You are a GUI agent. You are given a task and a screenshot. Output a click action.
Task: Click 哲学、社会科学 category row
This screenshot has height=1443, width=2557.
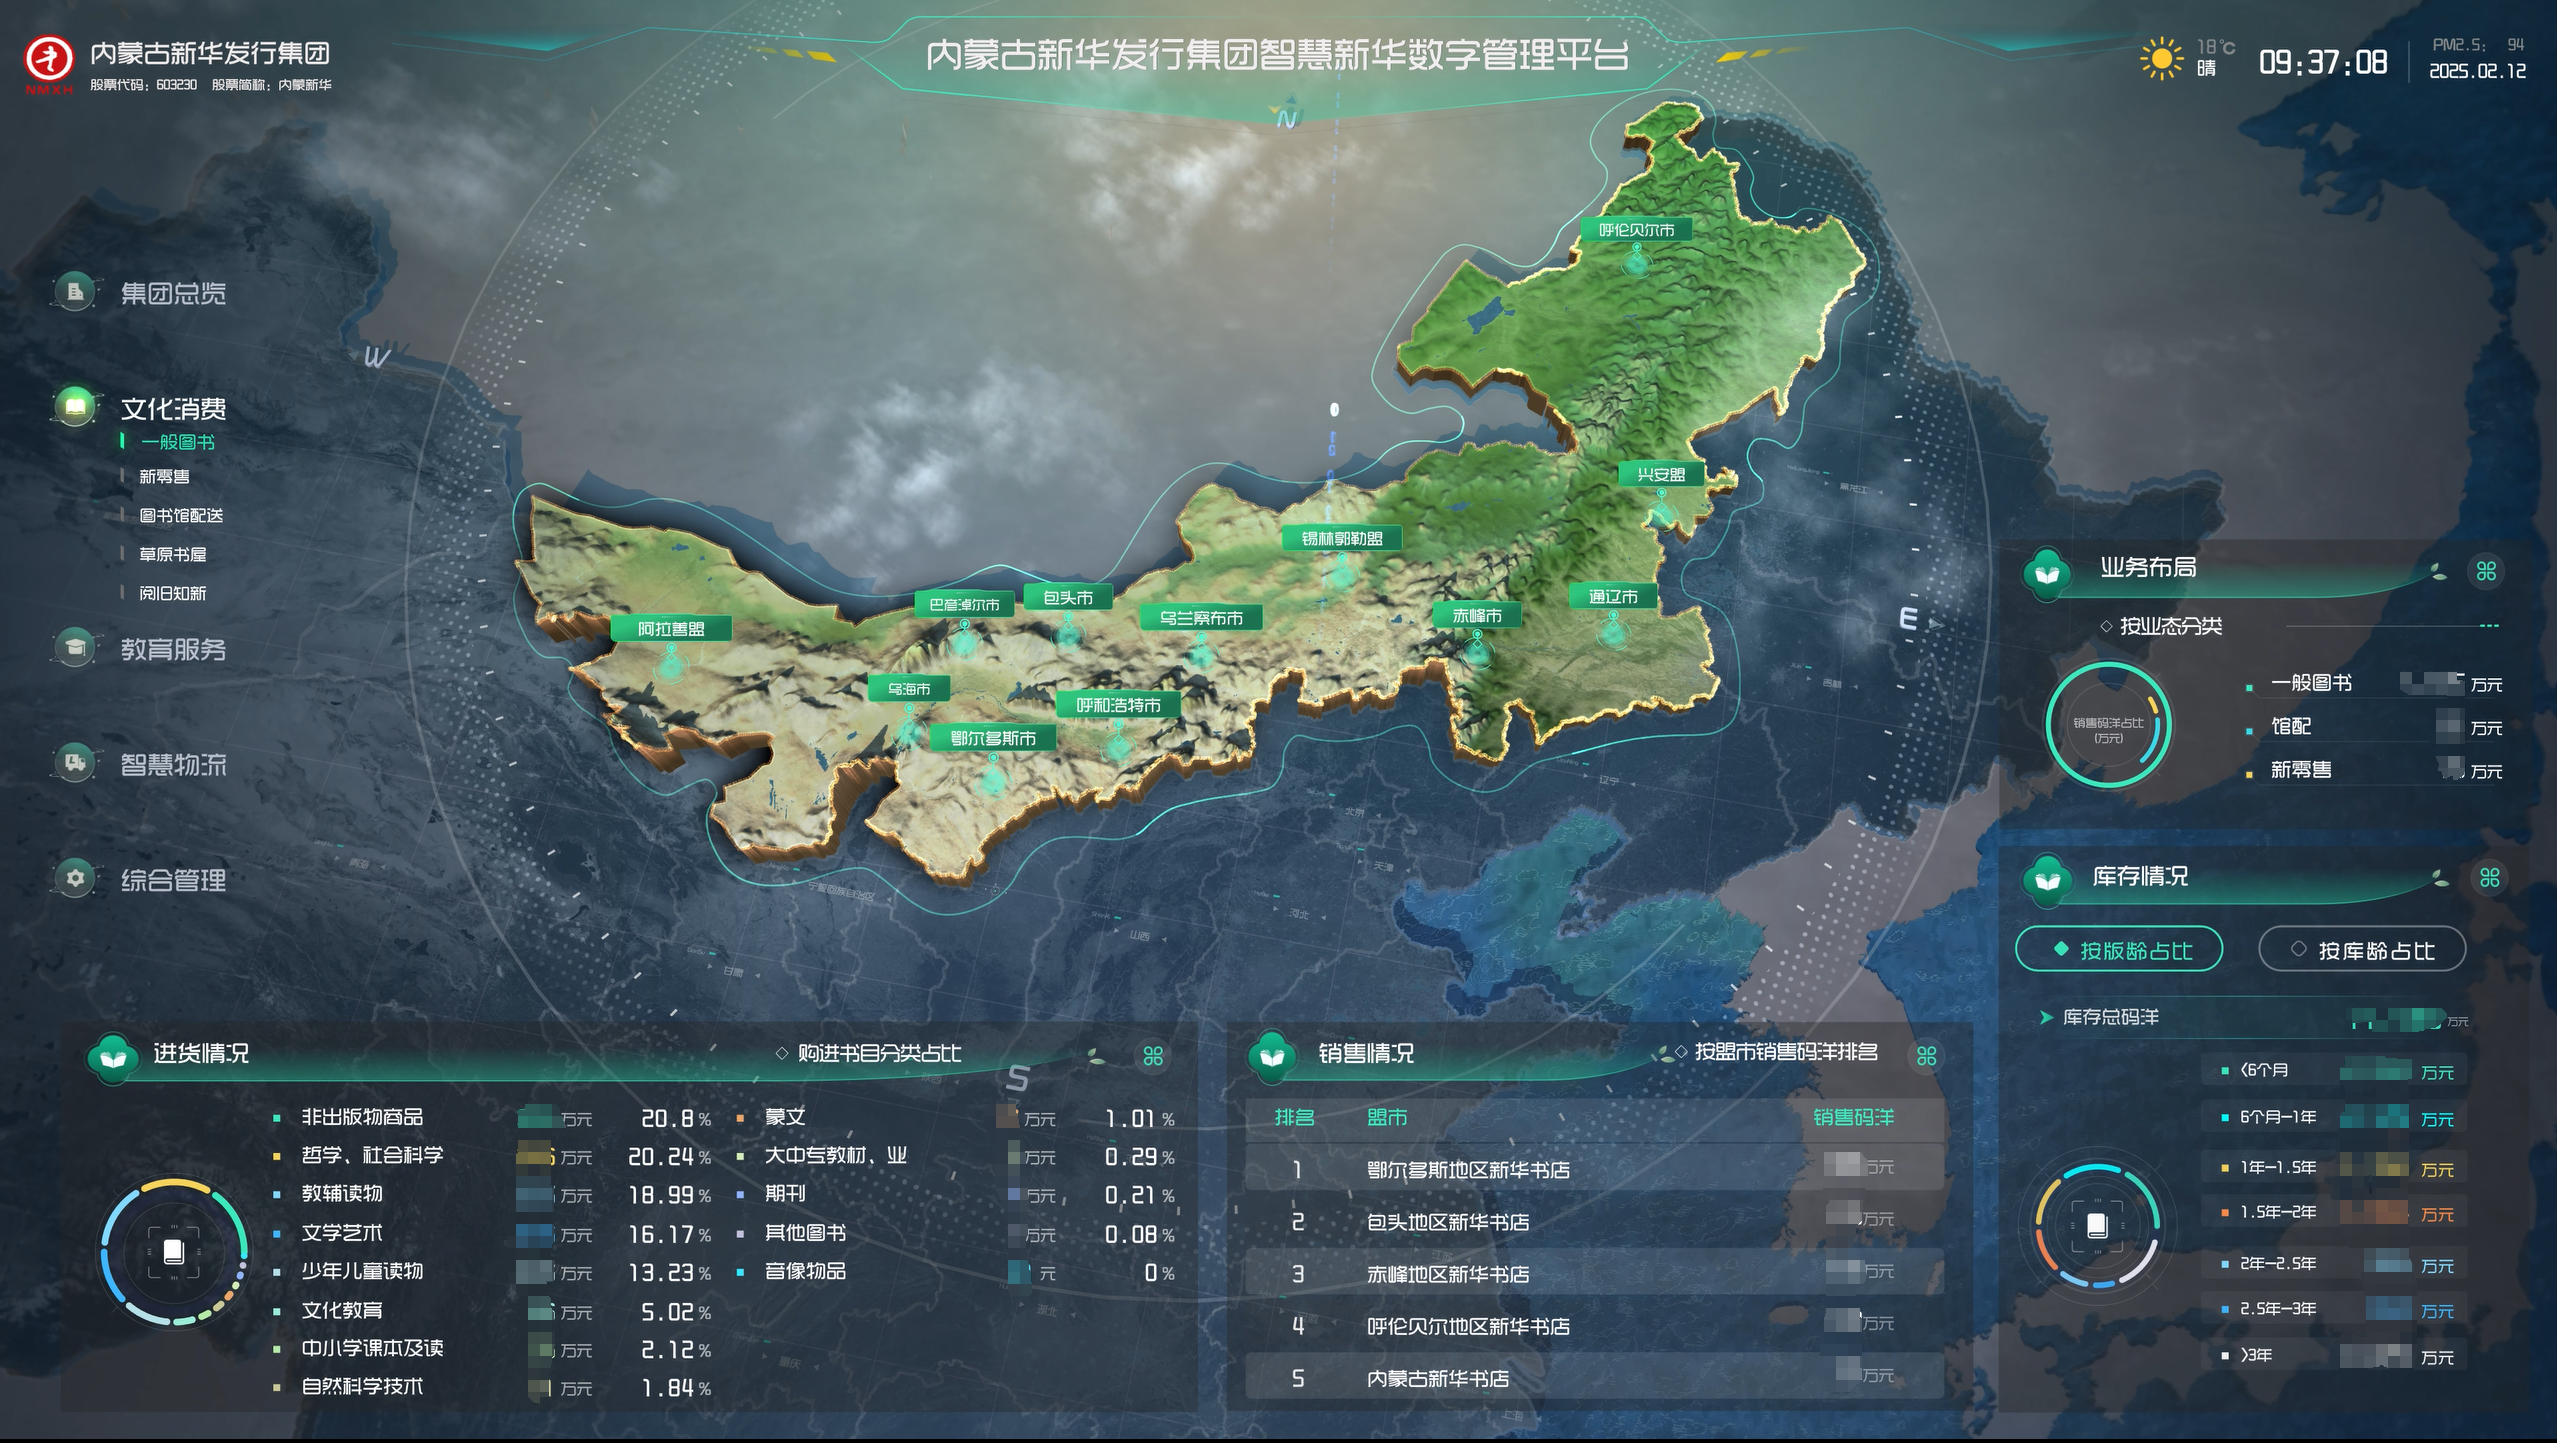492,1156
